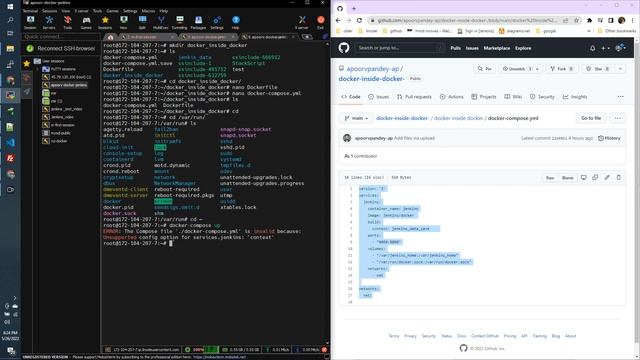The image size is (640, 360).
Task: Expand the taskbar hidden icons chevron
Action: tap(15, 298)
